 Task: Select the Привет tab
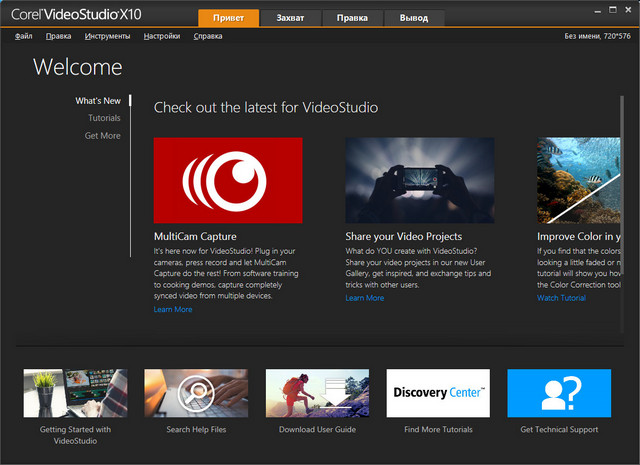point(228,18)
